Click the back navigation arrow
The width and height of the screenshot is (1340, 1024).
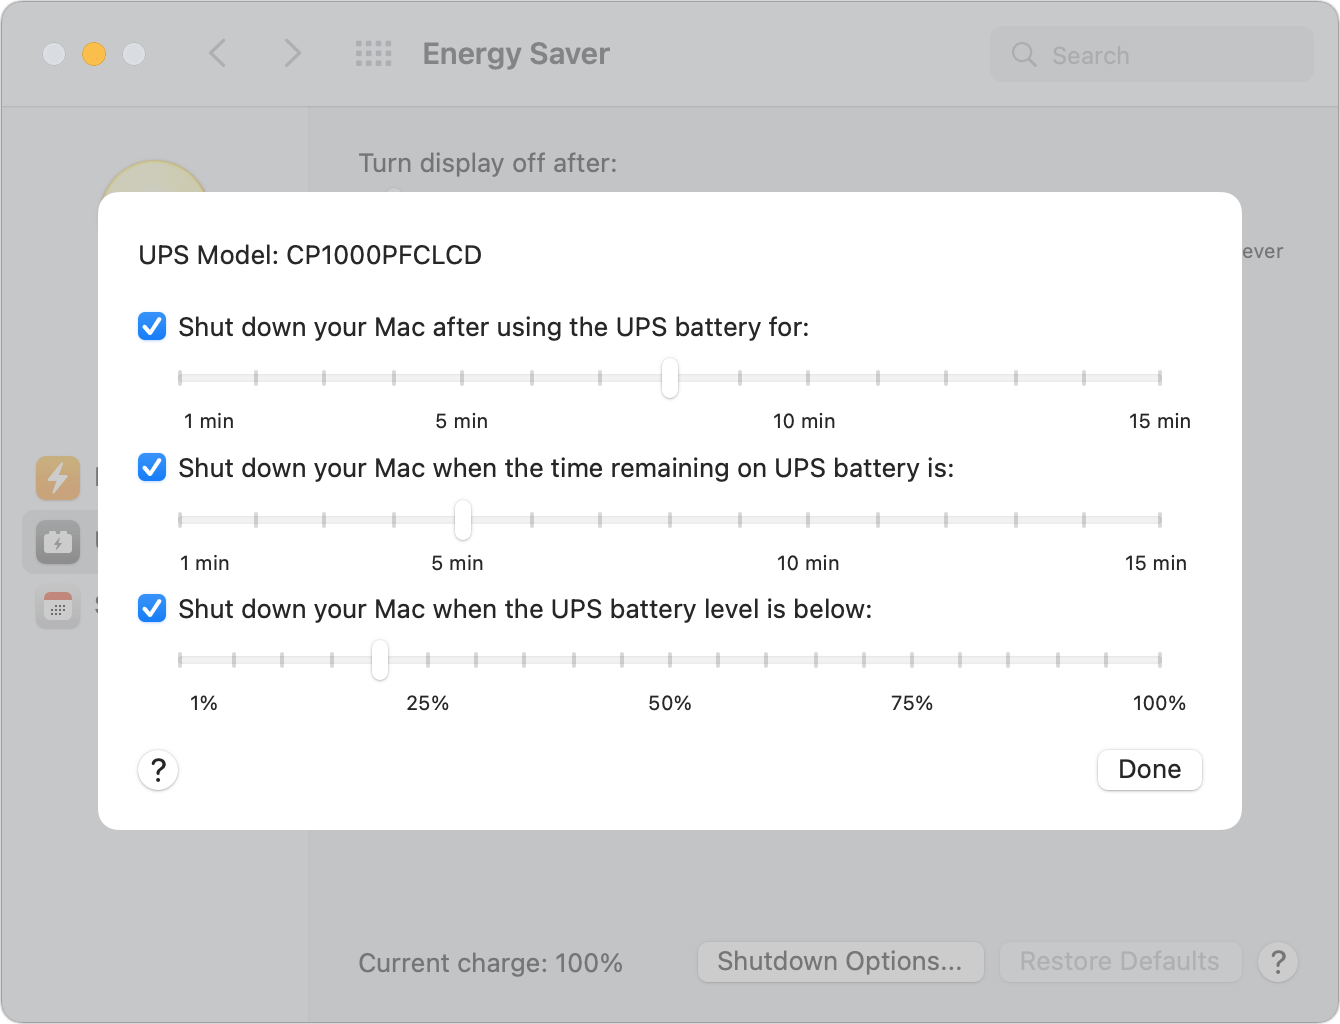click(217, 54)
